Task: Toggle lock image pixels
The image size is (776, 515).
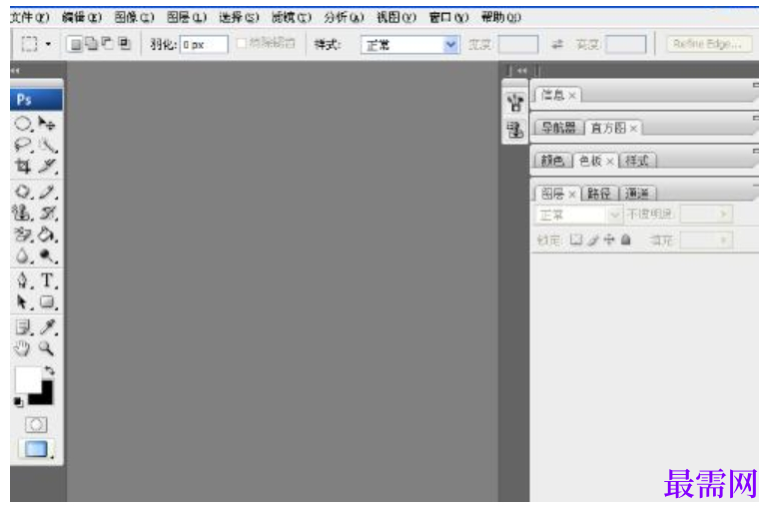Action: coord(593,240)
